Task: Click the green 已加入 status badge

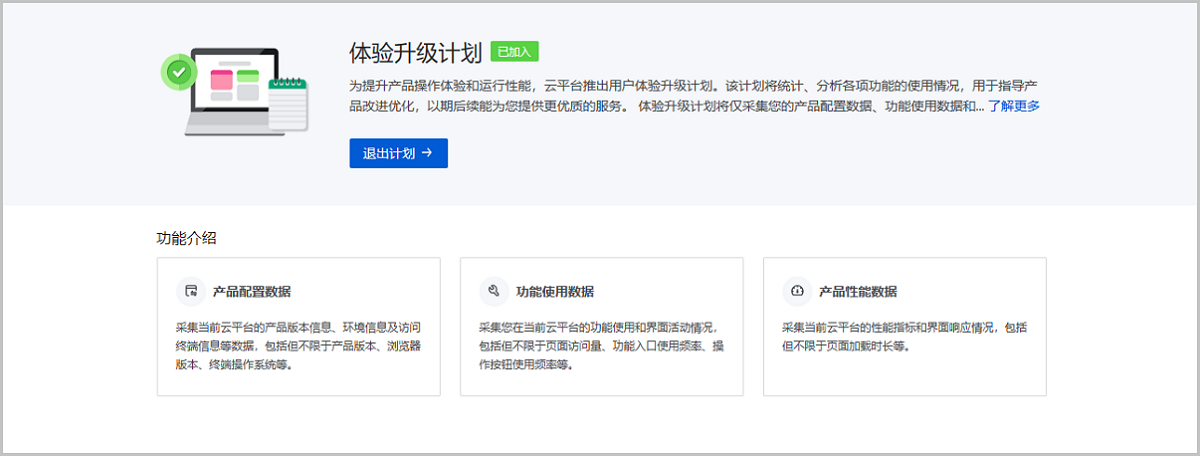Action: [x=515, y=52]
